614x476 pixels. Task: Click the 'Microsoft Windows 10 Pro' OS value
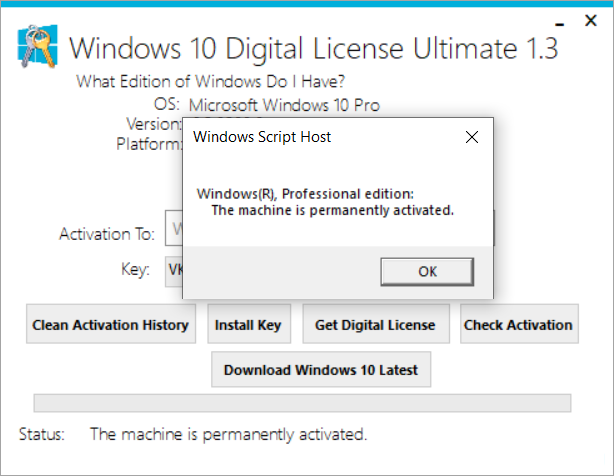(284, 105)
